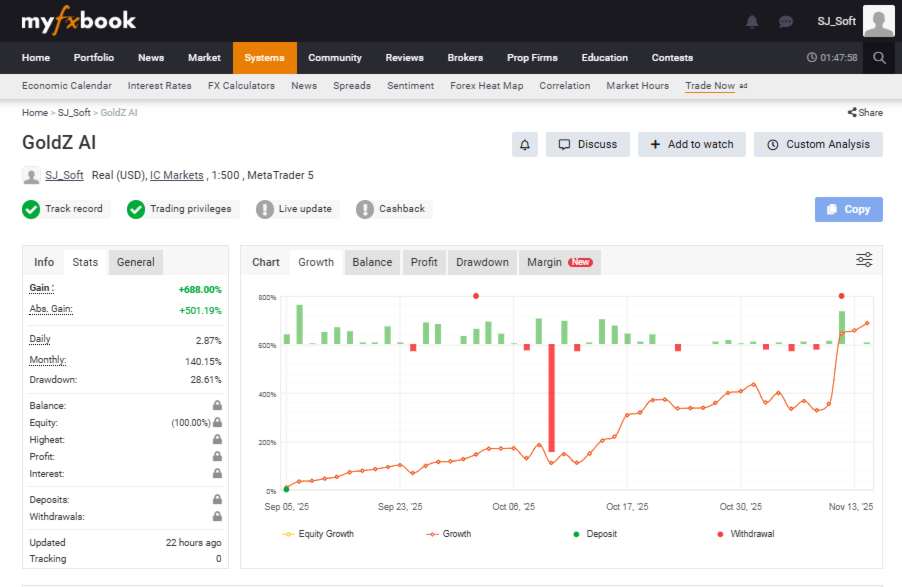The width and height of the screenshot is (902, 587).
Task: Click the Trading privileges green checkmark icon
Action: (x=136, y=209)
